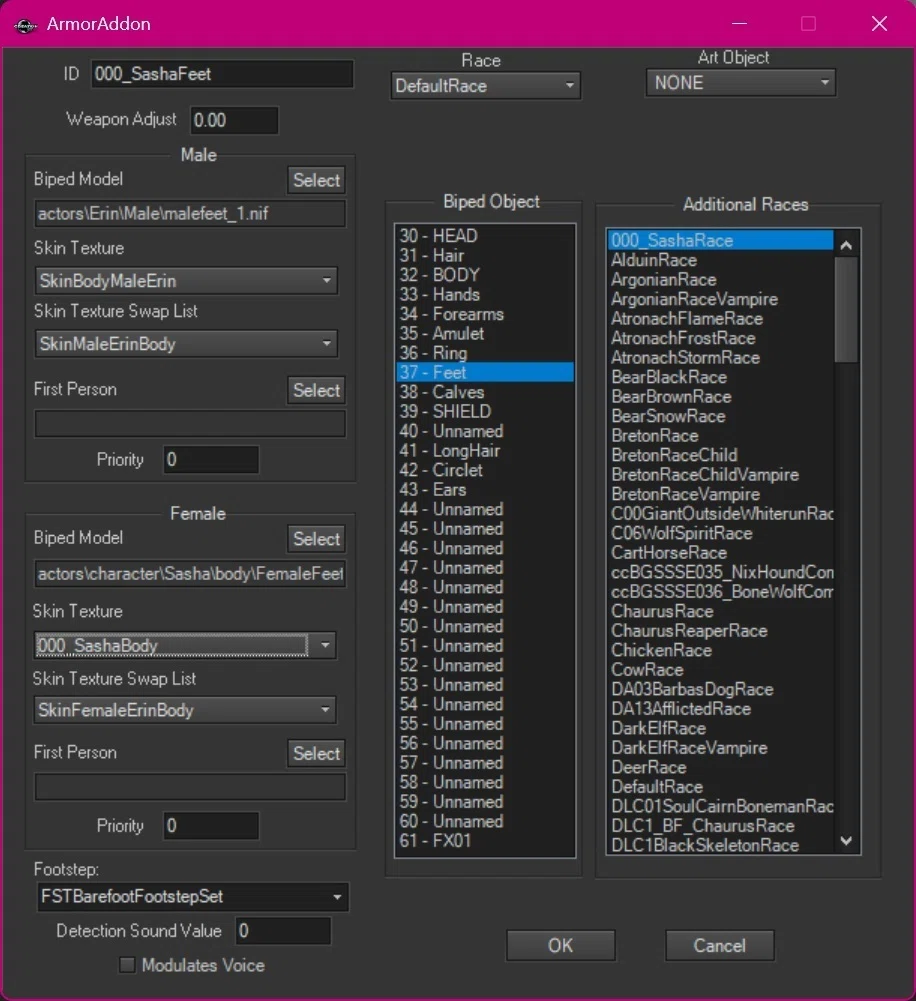Screen dimensions: 916x1001
Task: Click Select next to Male First Person
Action: click(316, 390)
